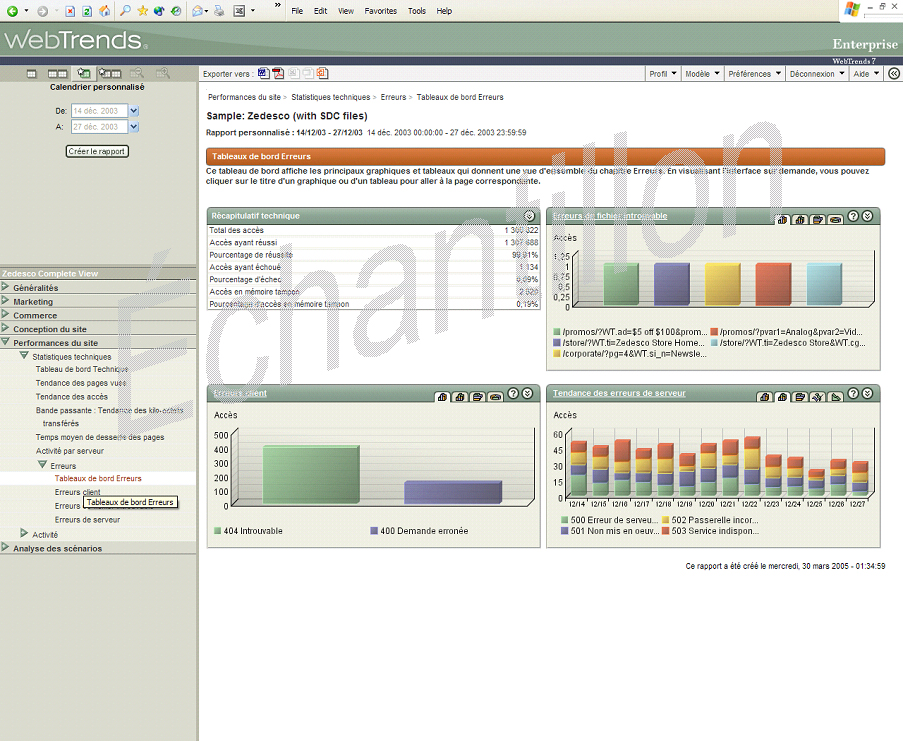Collapse the Récapitulatif technique panel
Viewport: 903px width, 741px height.
click(529, 216)
